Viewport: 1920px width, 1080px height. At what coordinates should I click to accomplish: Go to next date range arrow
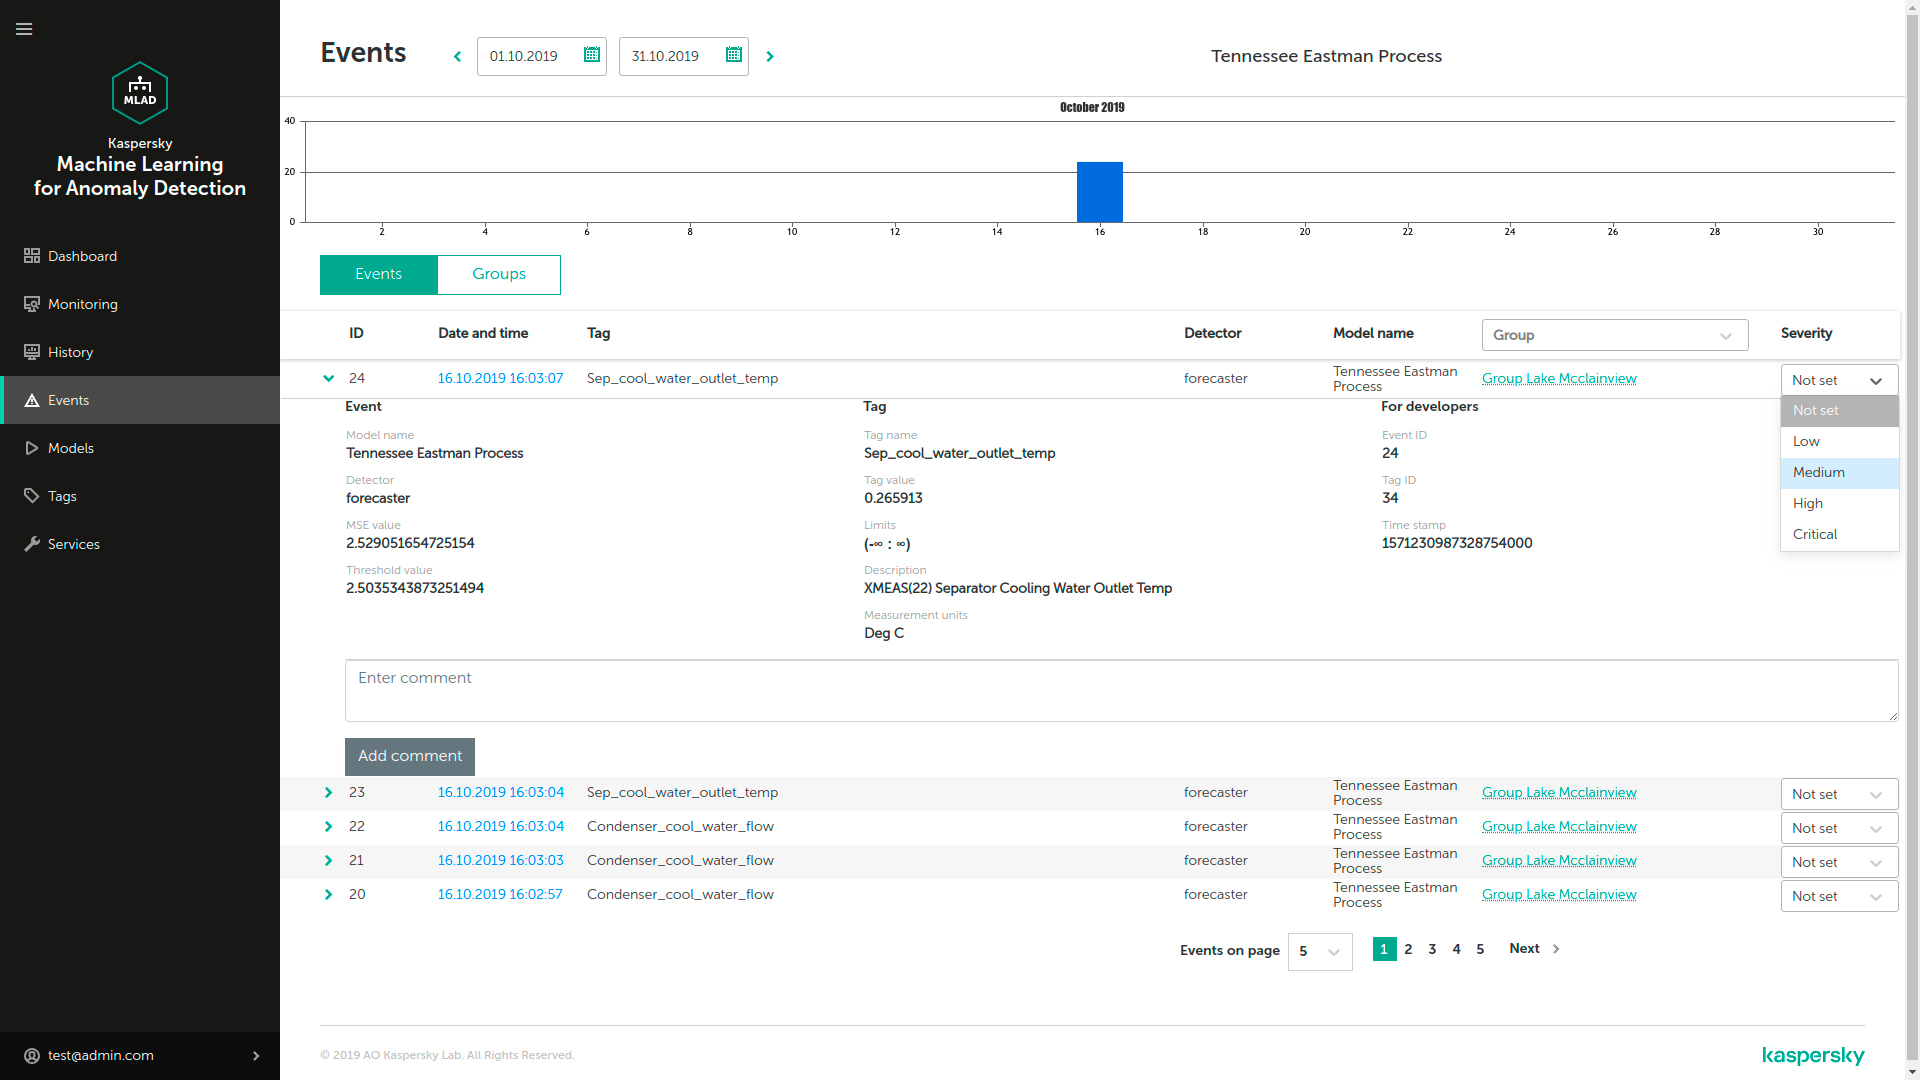770,57
